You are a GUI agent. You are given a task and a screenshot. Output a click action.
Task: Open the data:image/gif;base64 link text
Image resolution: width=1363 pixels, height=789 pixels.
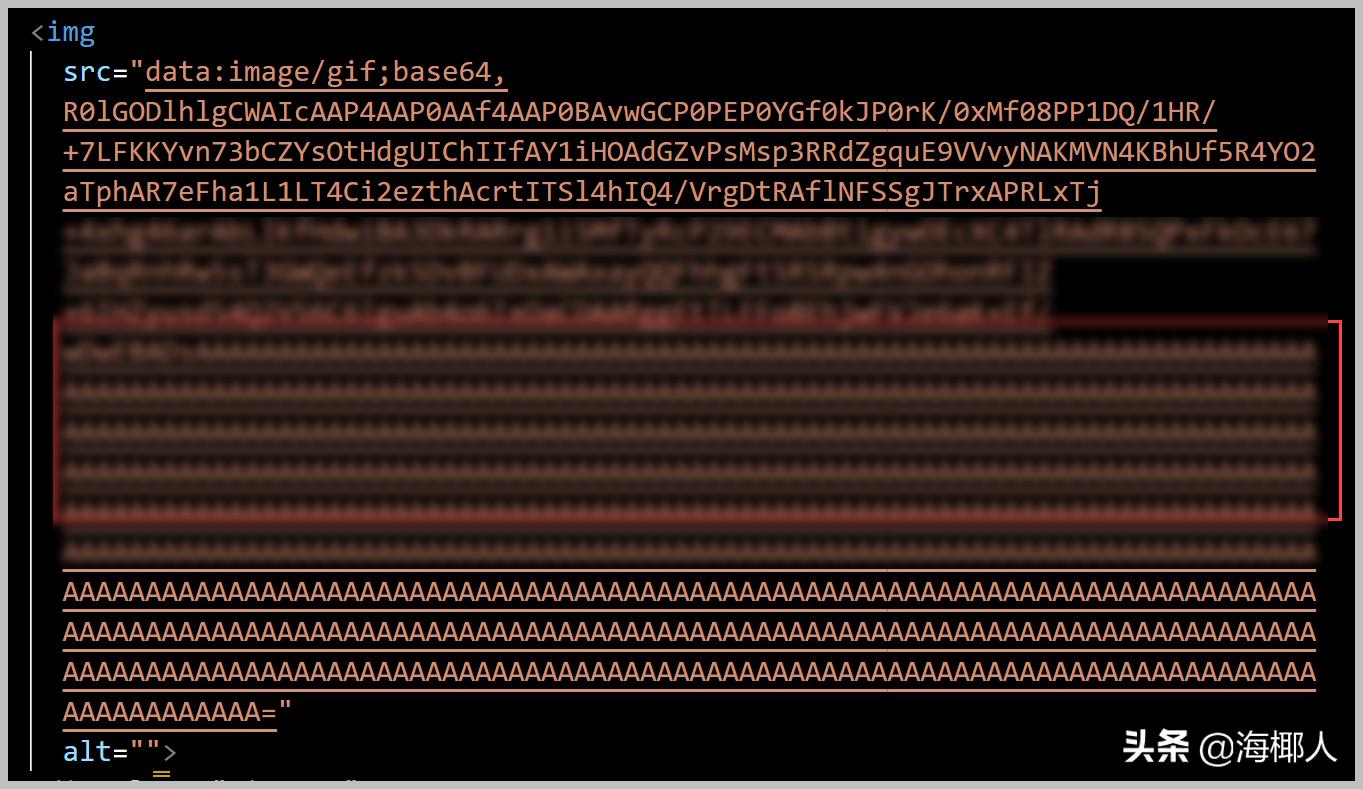pyautogui.click(x=327, y=73)
